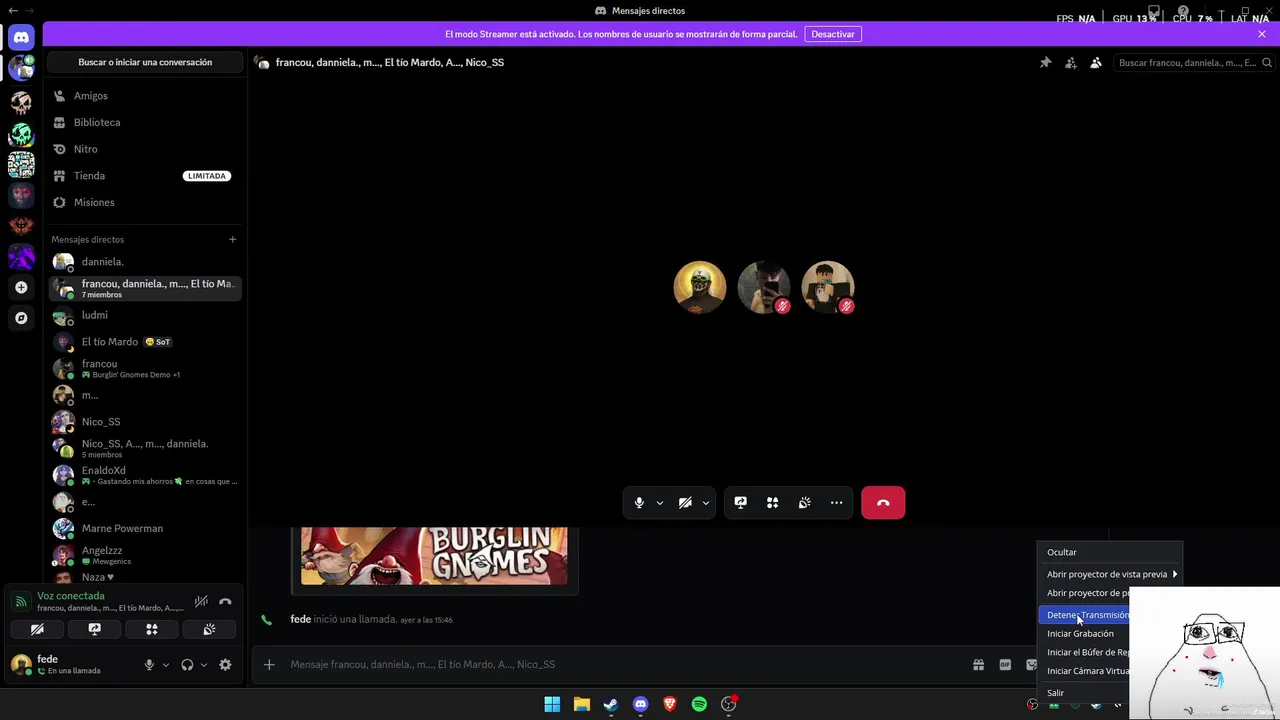Share screen button in voice panel
The height and width of the screenshot is (720, 1280).
click(94, 629)
